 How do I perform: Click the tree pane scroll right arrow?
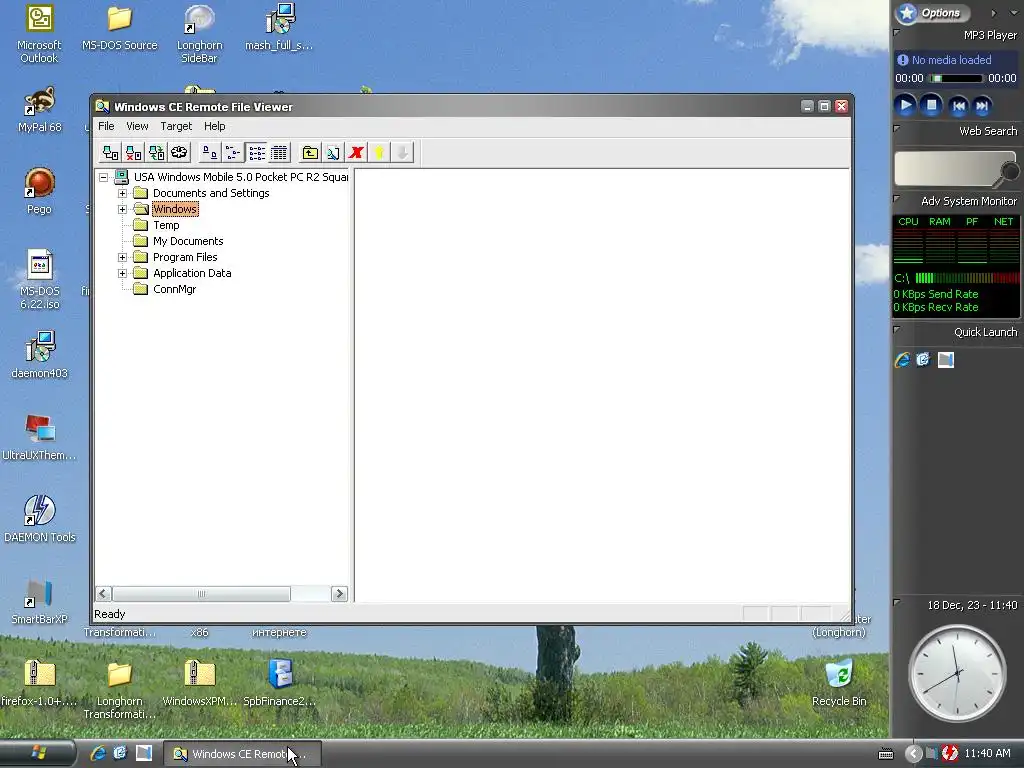(339, 594)
